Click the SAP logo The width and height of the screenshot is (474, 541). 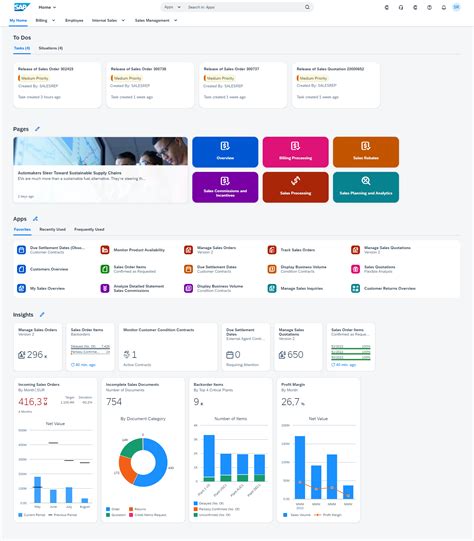[22, 7]
